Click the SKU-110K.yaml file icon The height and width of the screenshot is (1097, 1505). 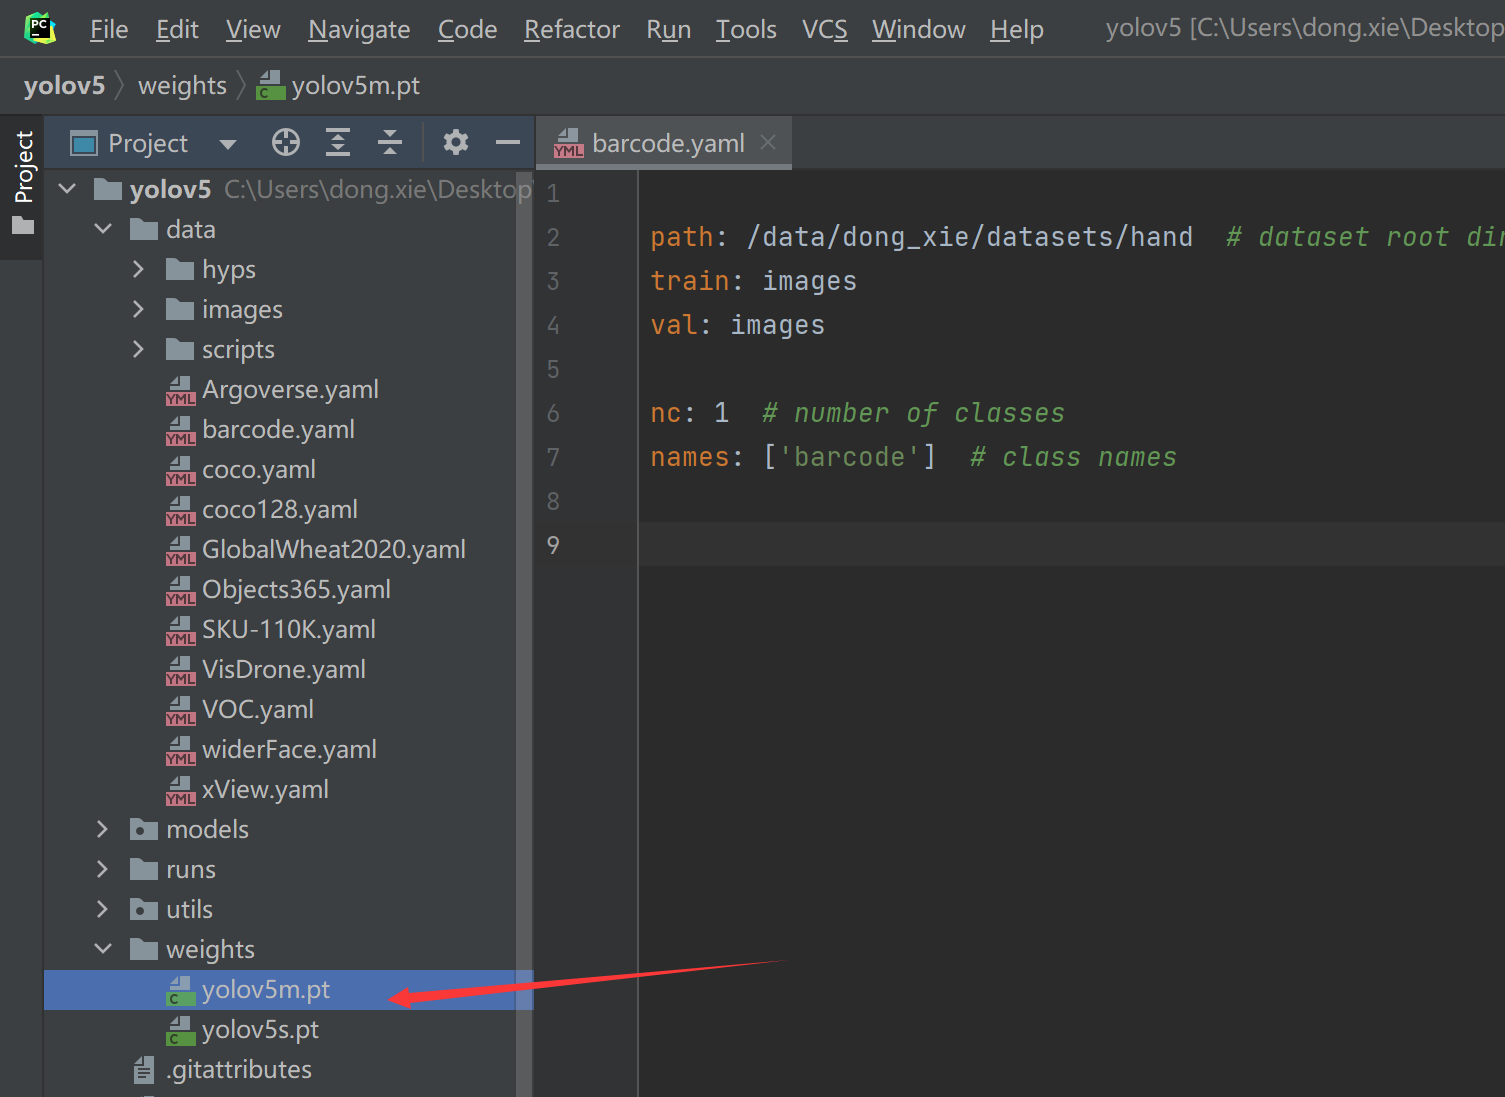click(x=180, y=630)
